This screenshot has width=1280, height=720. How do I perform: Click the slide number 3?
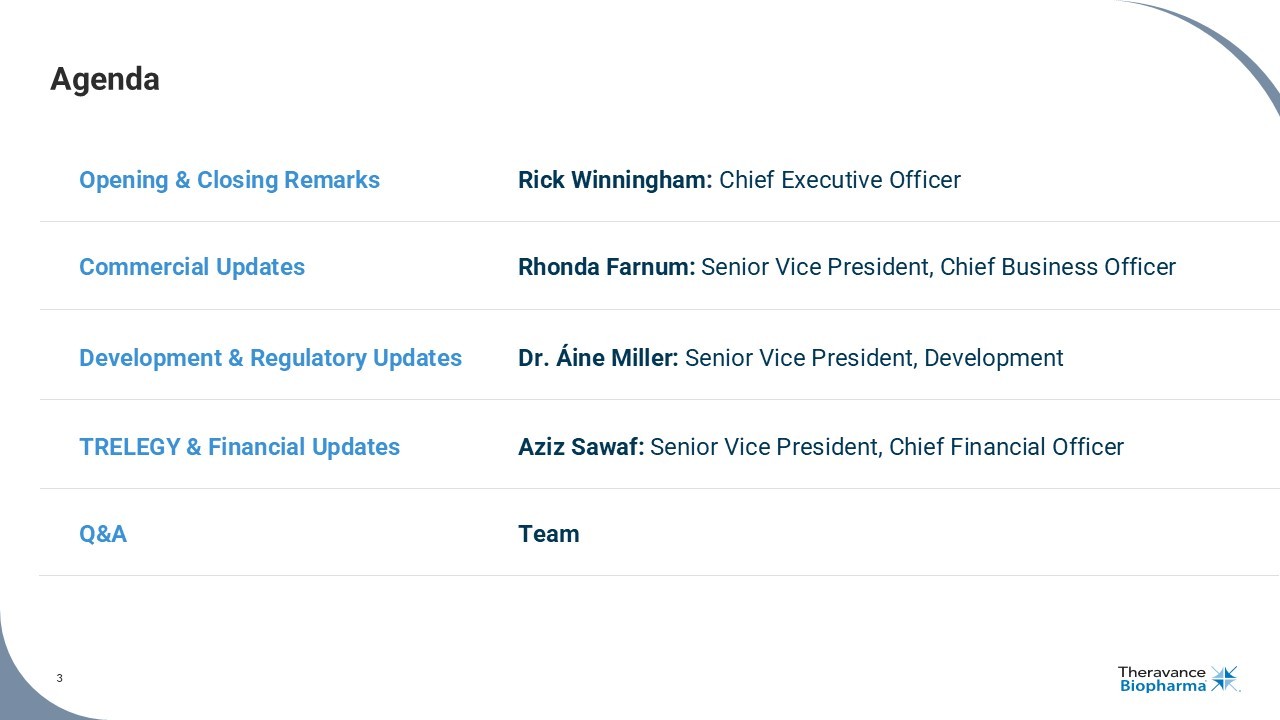coord(59,679)
